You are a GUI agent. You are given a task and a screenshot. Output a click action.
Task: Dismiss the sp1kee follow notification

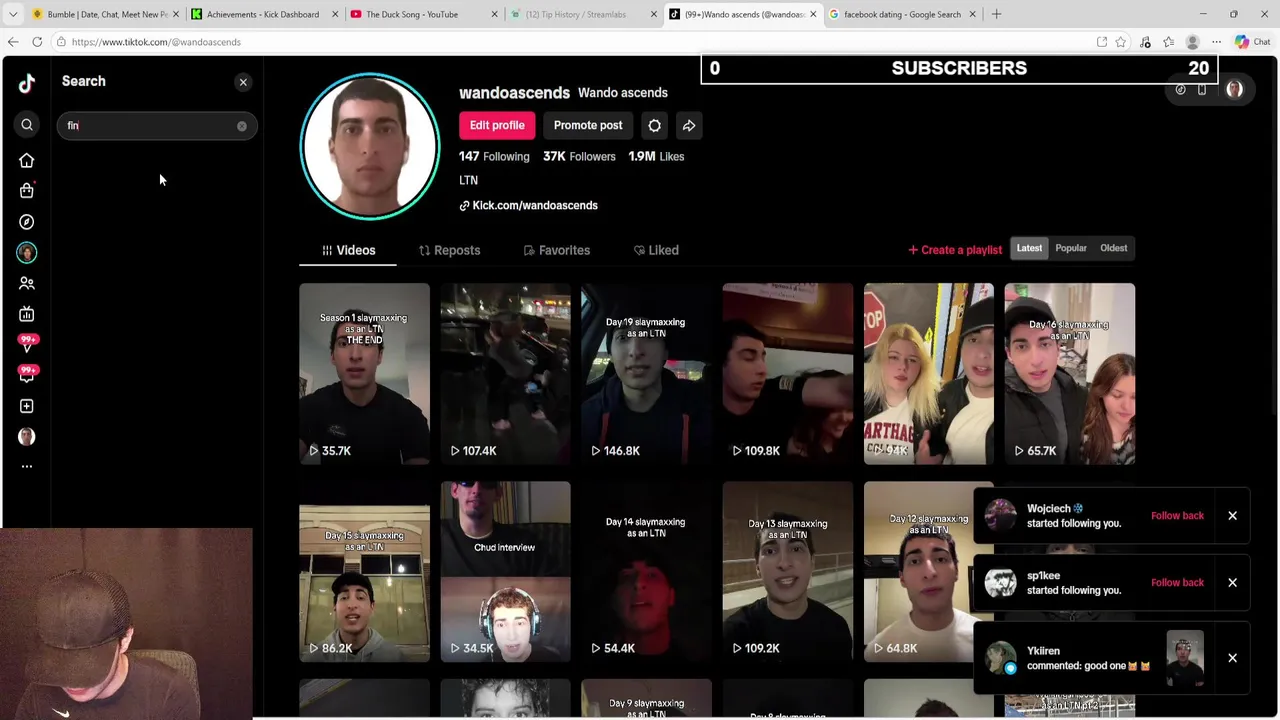(x=1232, y=583)
